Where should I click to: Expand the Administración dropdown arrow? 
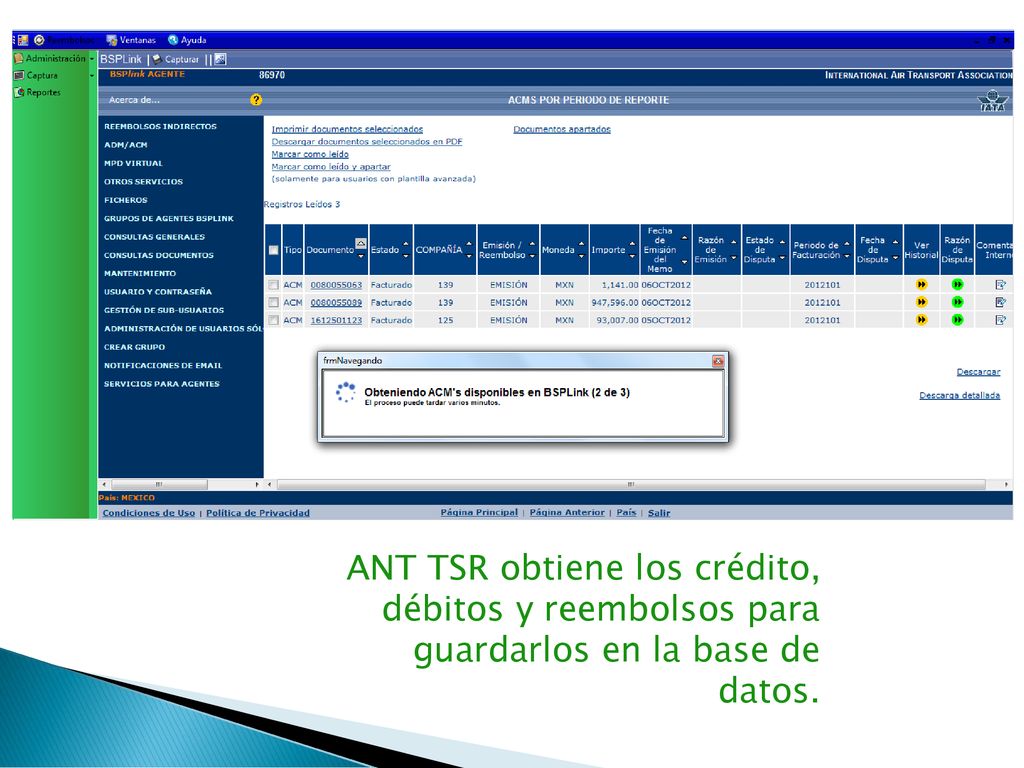click(x=92, y=59)
